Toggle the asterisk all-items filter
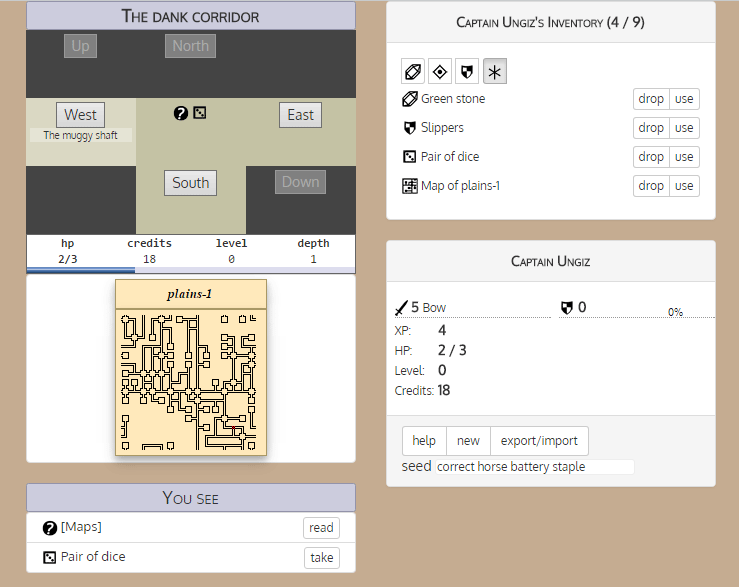Screen dimensions: 739x587 click(x=494, y=71)
